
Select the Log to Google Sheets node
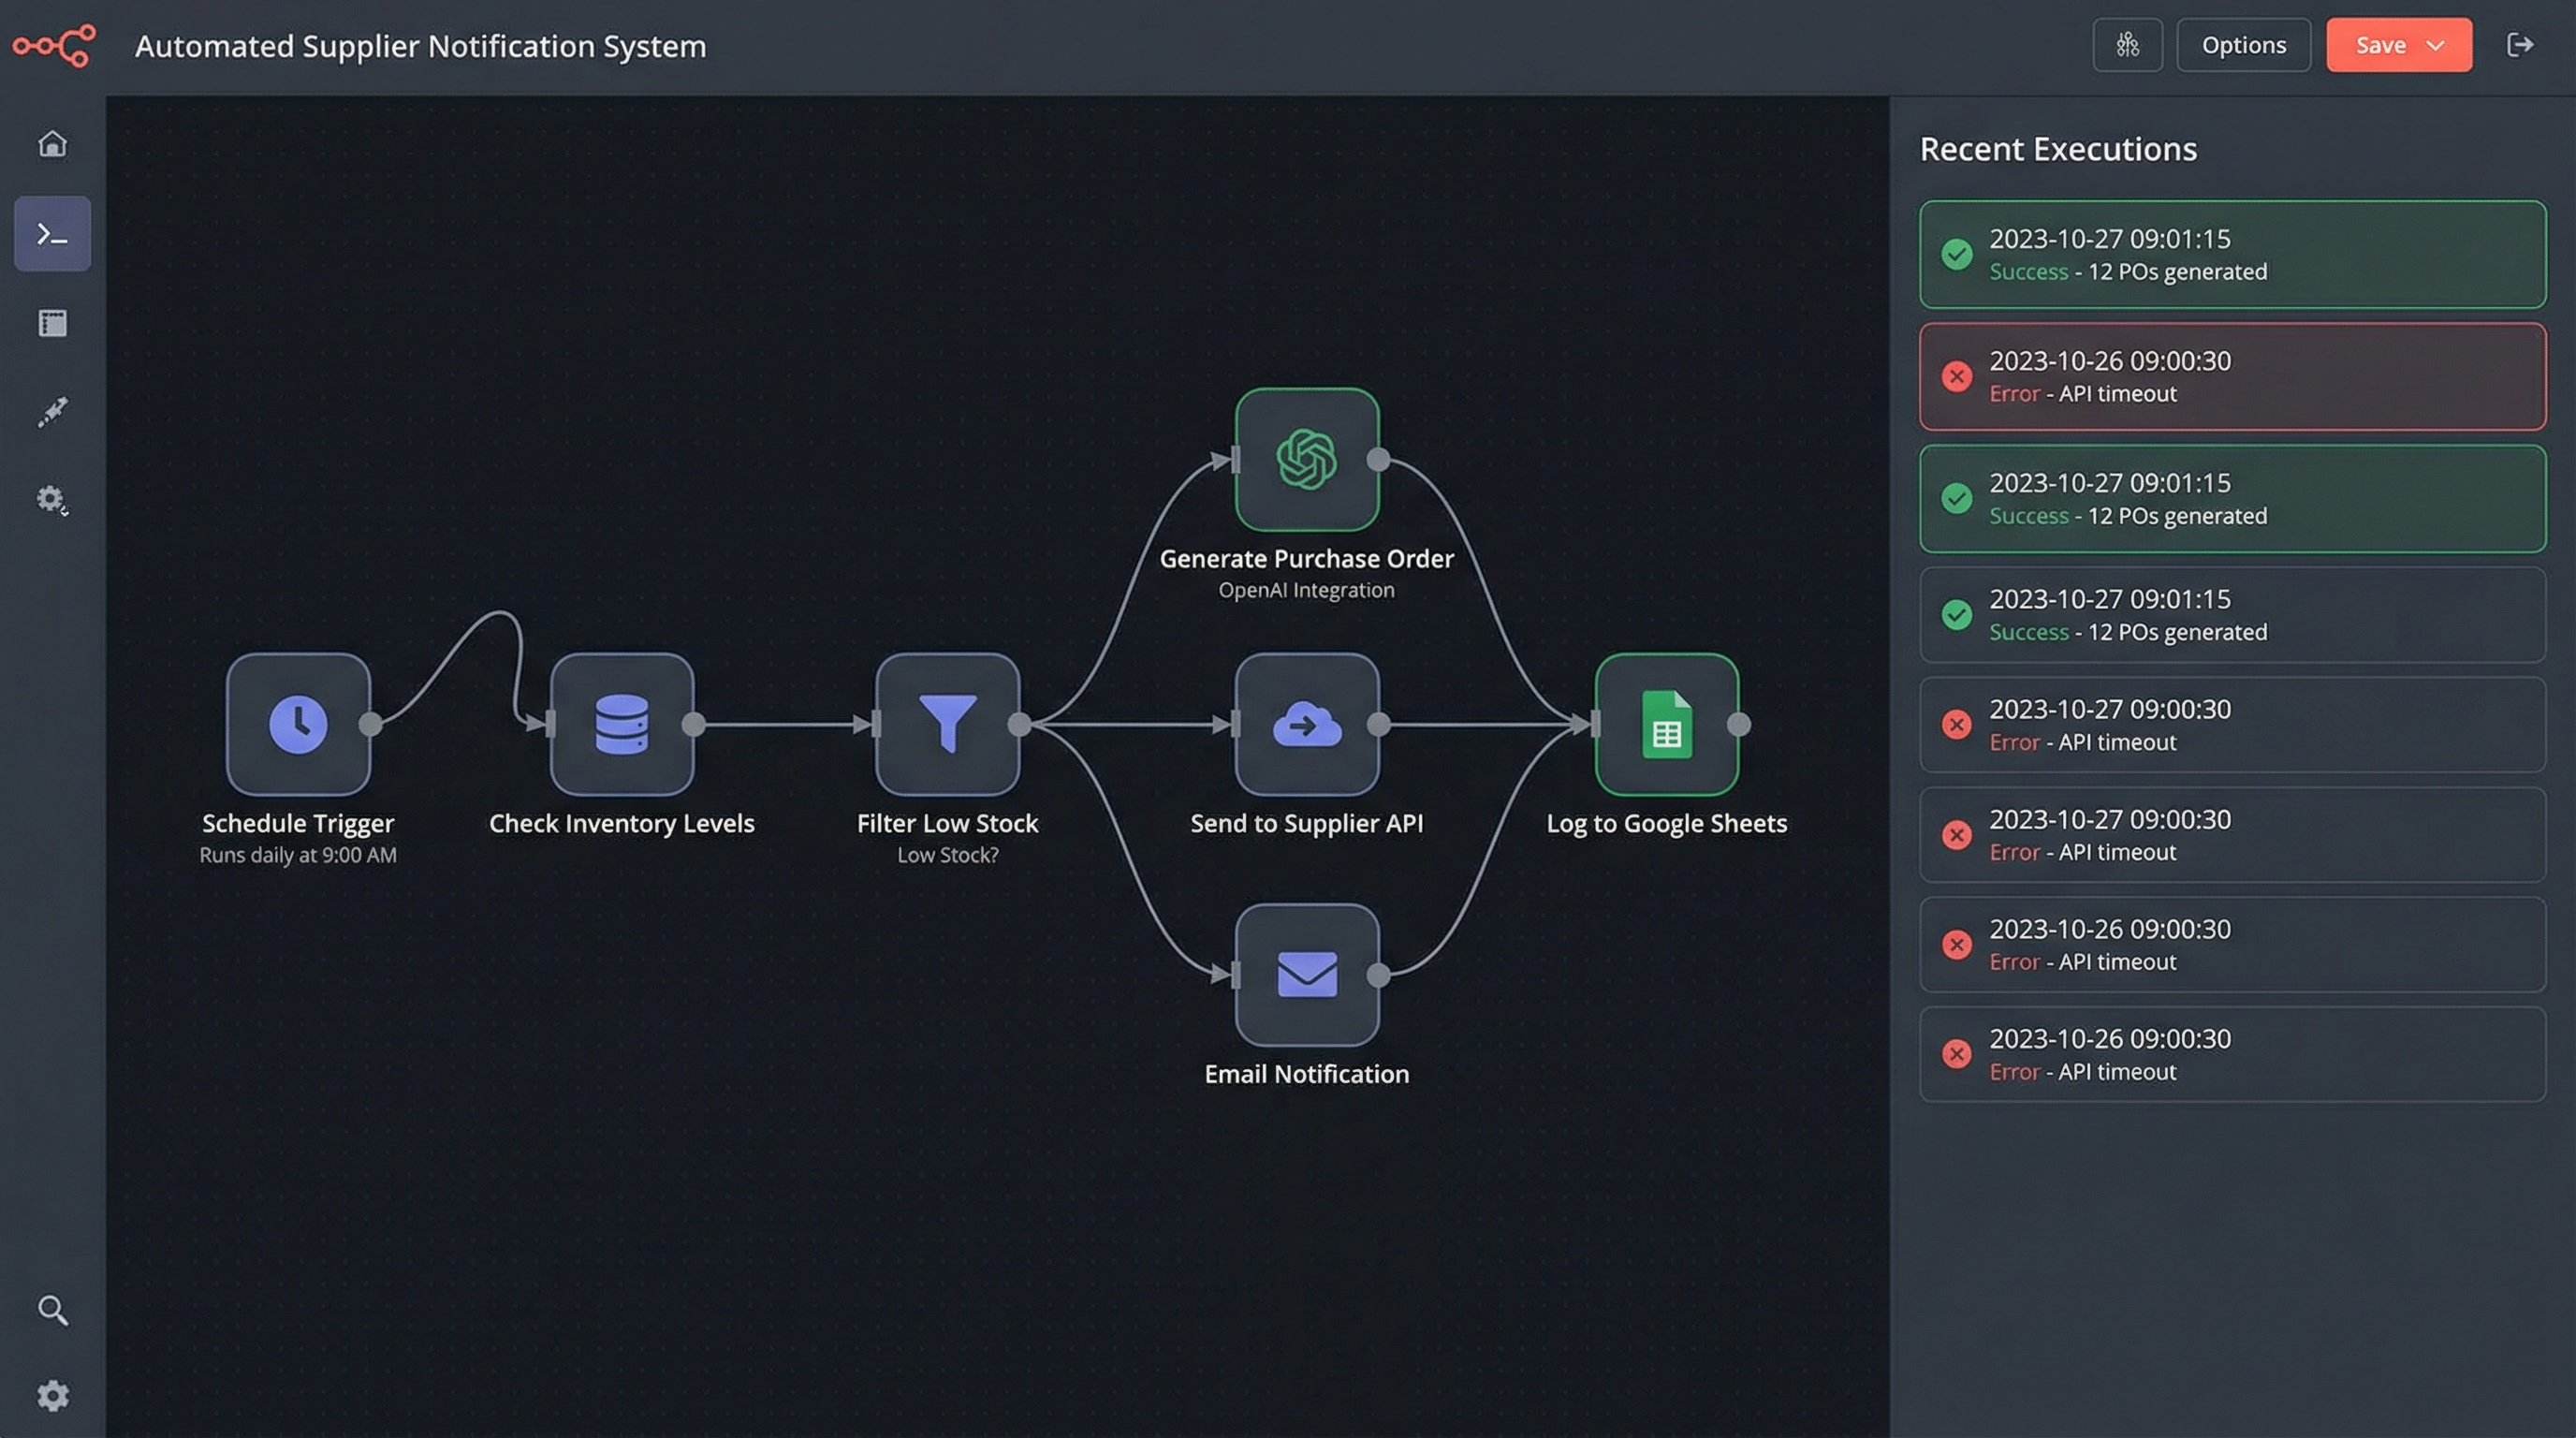pos(1666,724)
